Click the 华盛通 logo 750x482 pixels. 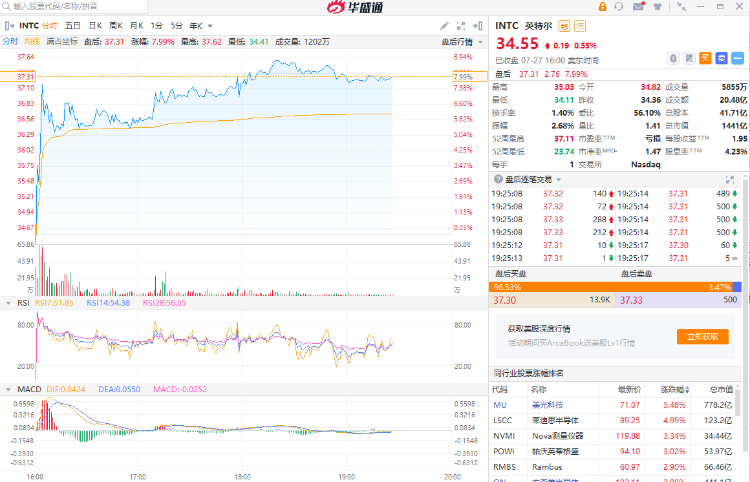[355, 7]
